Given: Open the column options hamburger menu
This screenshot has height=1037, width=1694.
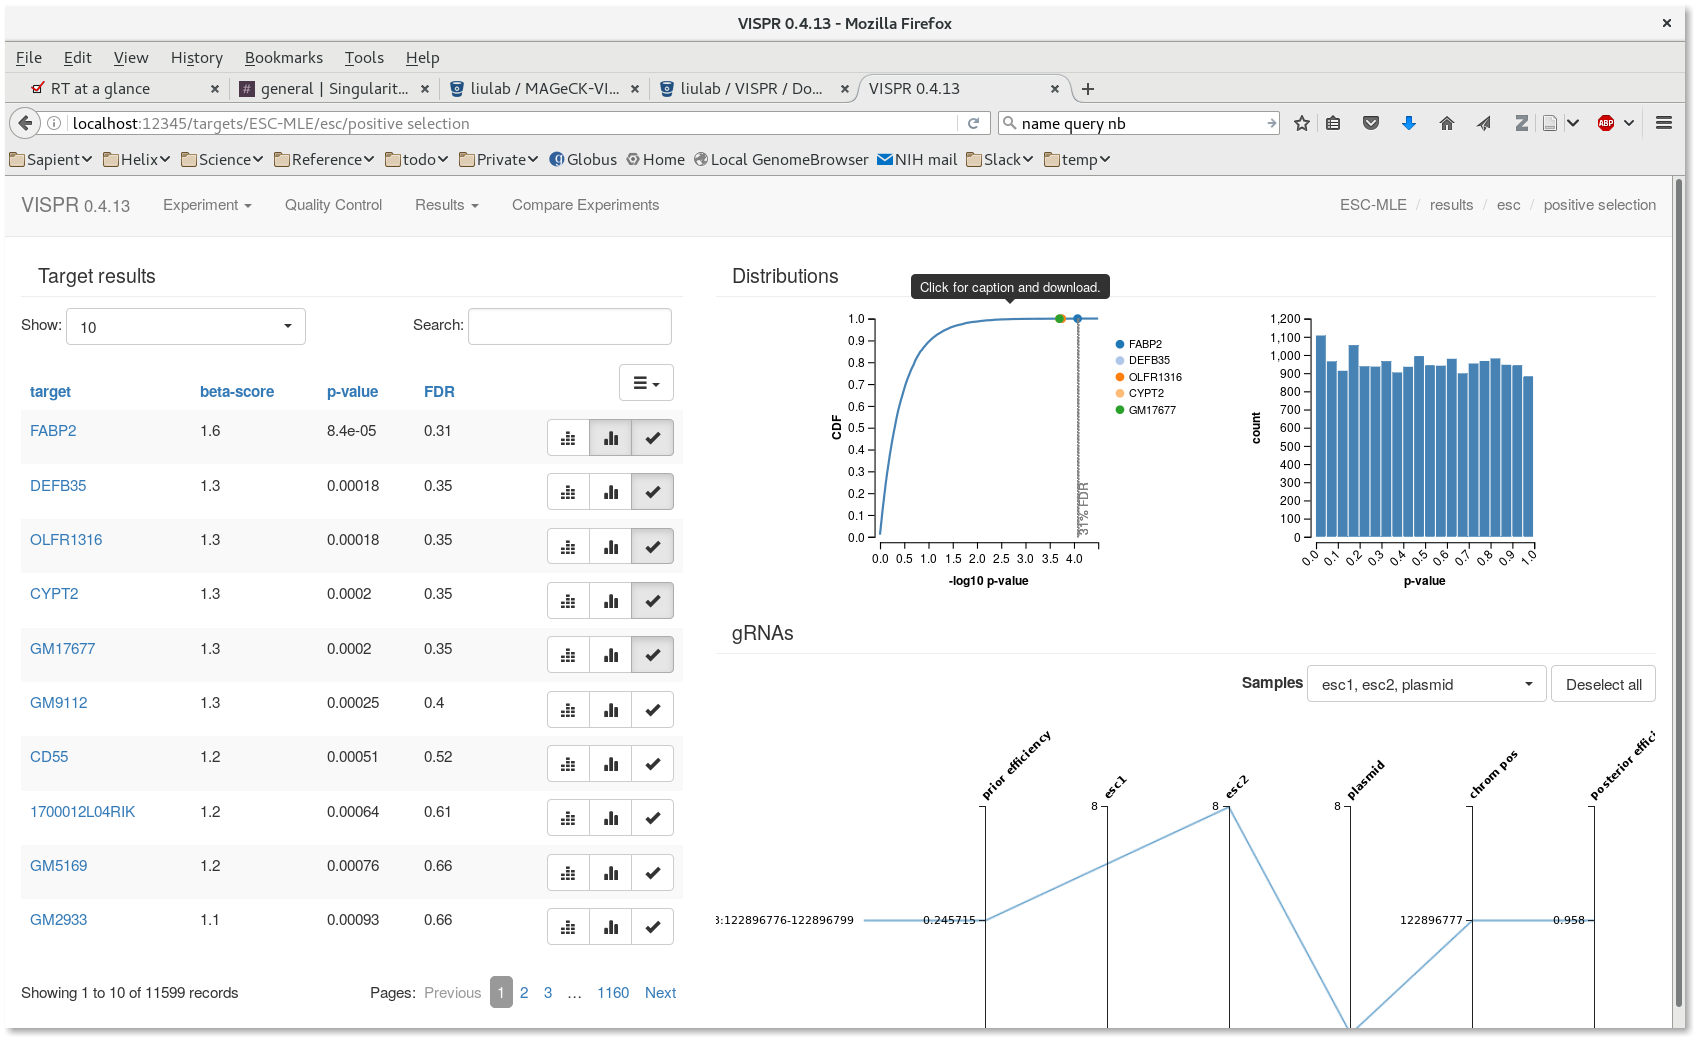Looking at the screenshot, I should tap(646, 383).
